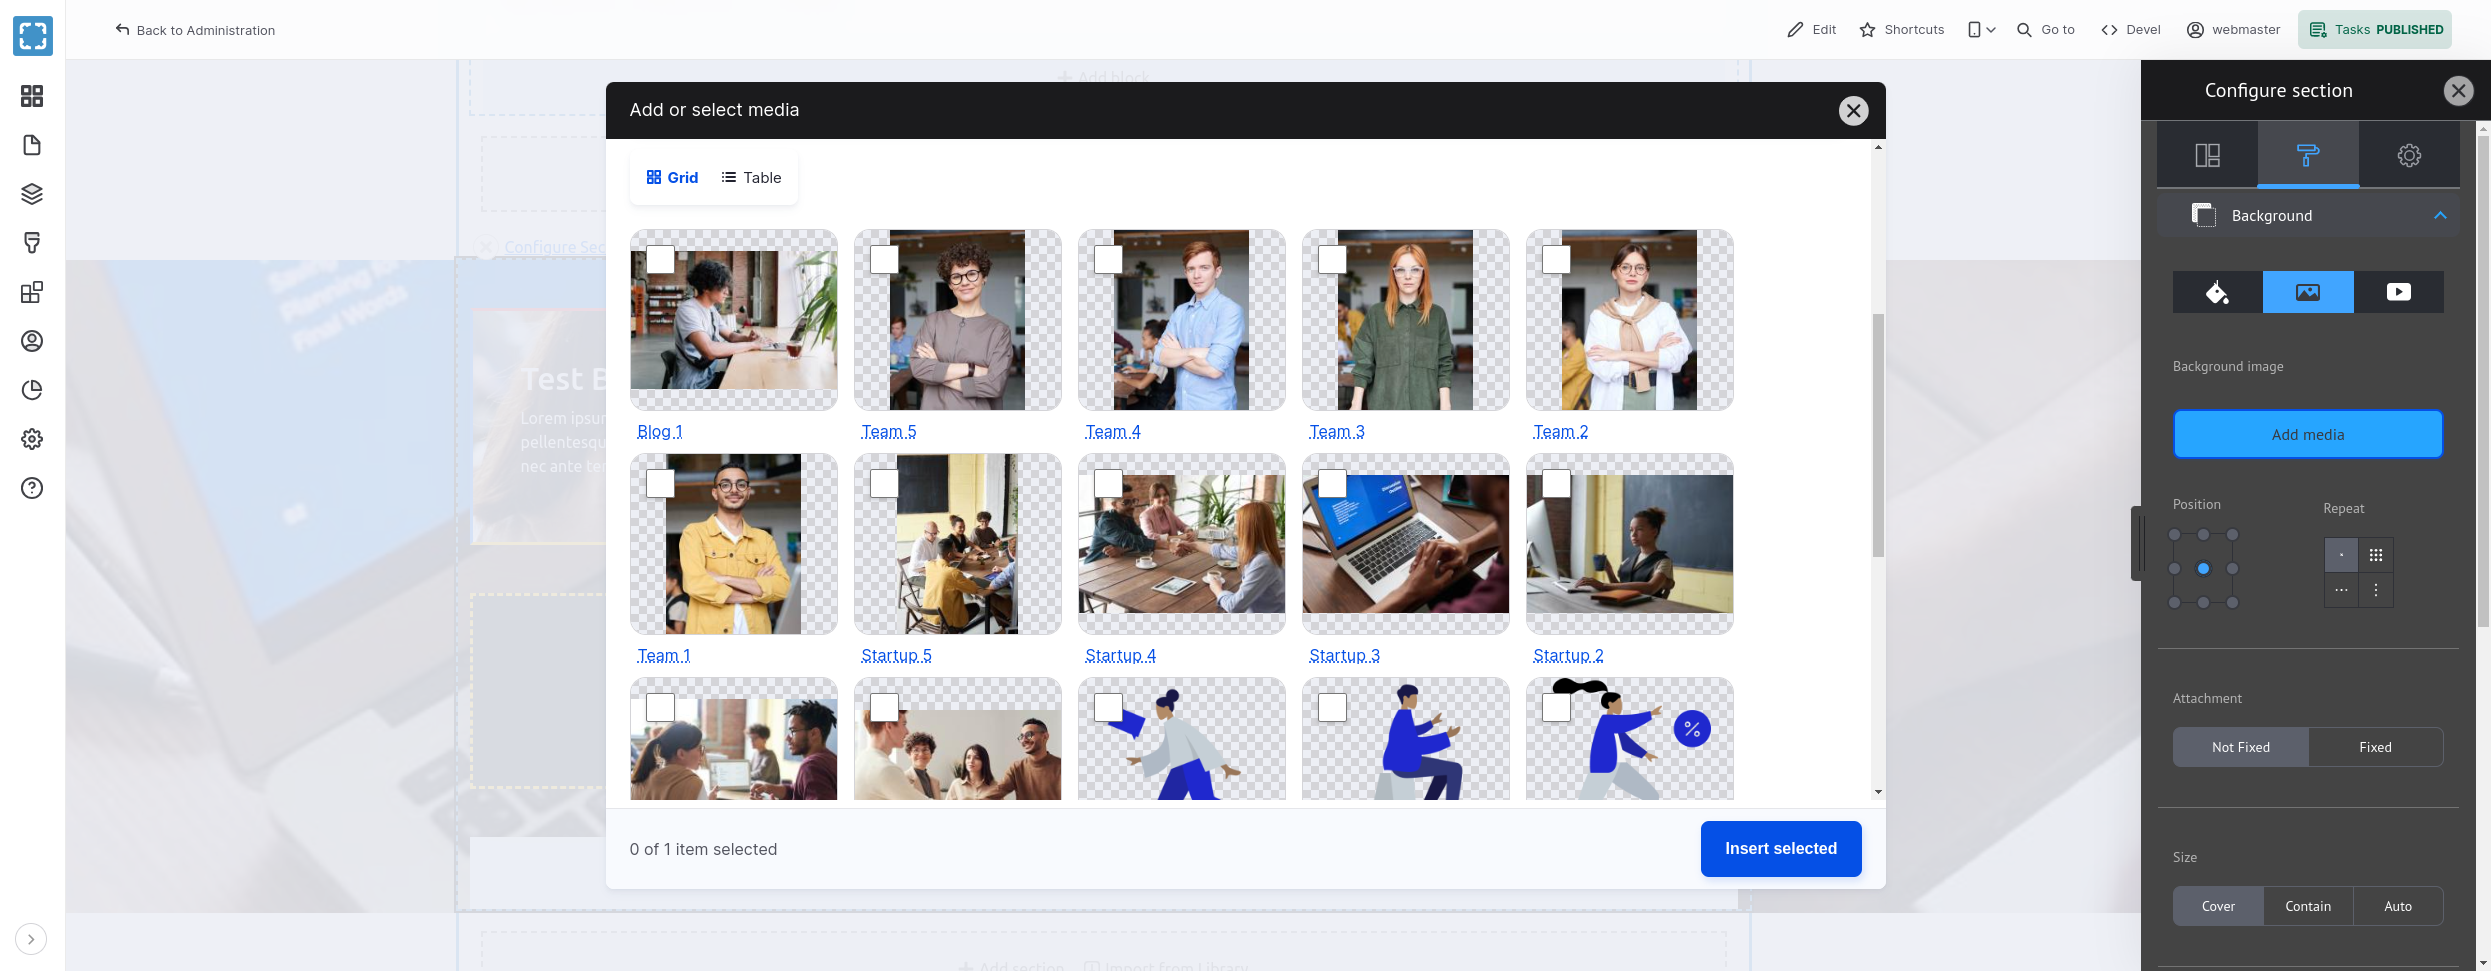Set attachment to Not Fixed
The width and height of the screenshot is (2491, 971).
[x=2241, y=747]
